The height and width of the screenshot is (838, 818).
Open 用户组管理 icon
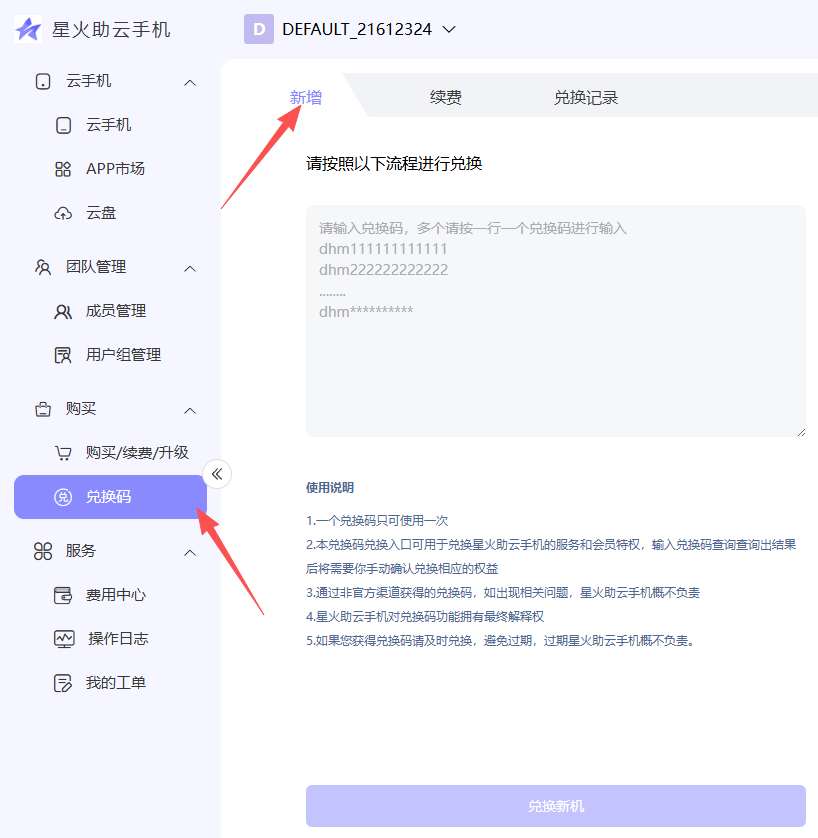click(x=63, y=356)
